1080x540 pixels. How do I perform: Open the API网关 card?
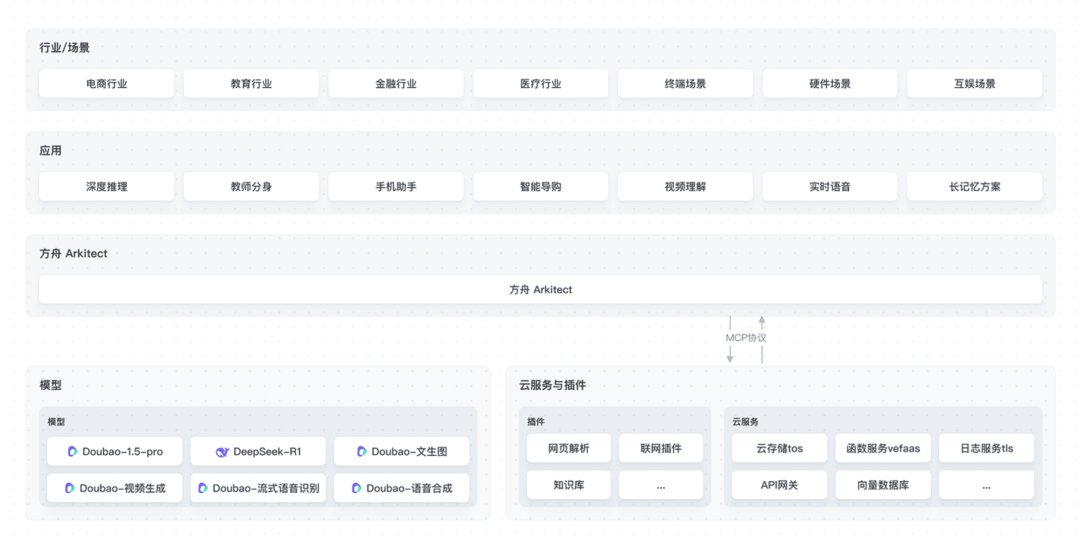coord(780,485)
